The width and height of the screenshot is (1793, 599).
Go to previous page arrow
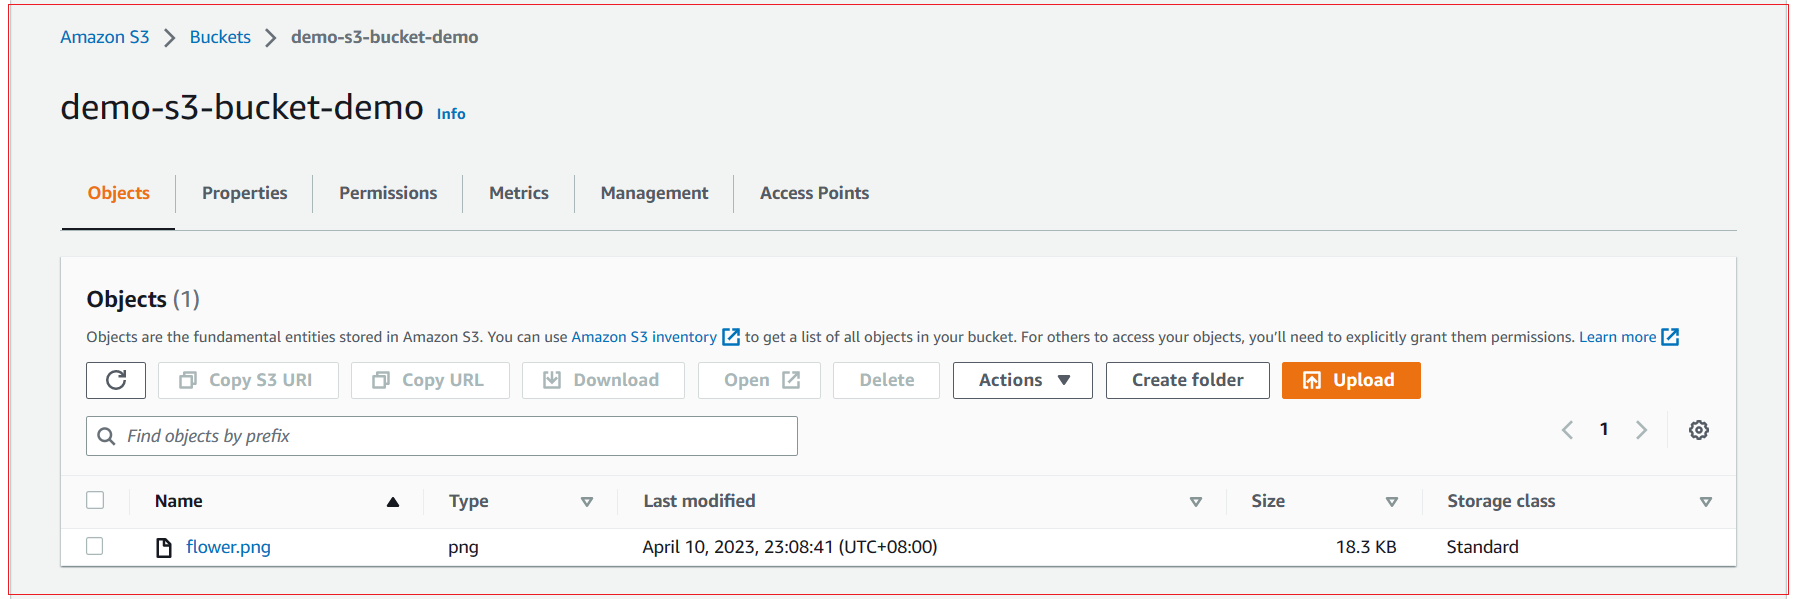tap(1567, 430)
